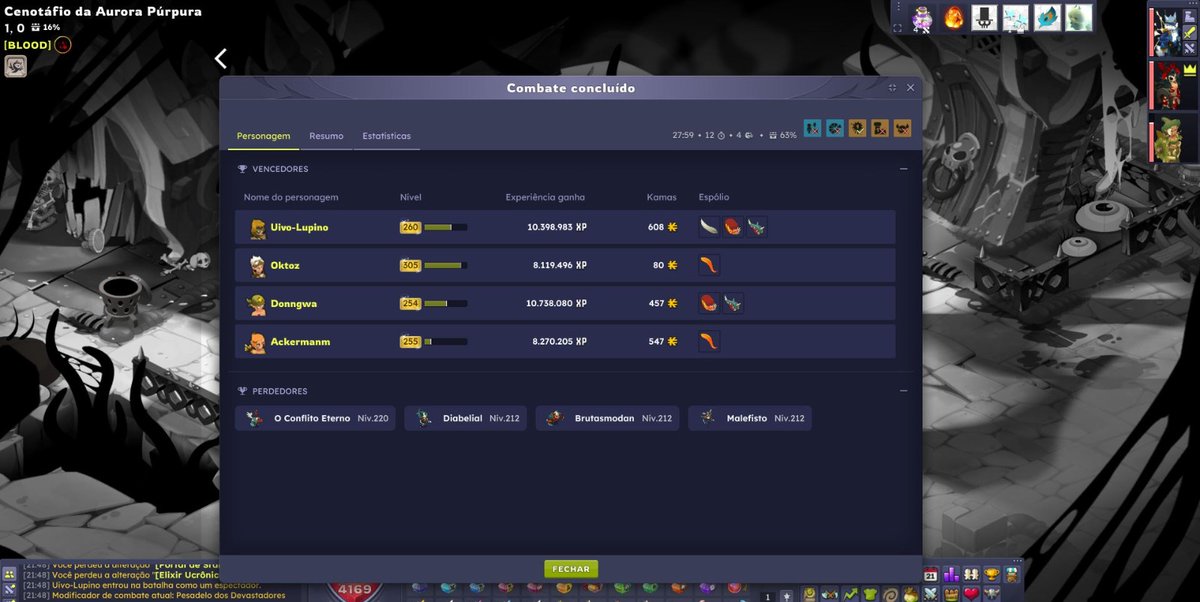Click the guild emblem under BLOOD tag
The height and width of the screenshot is (602, 1200).
coord(14,66)
